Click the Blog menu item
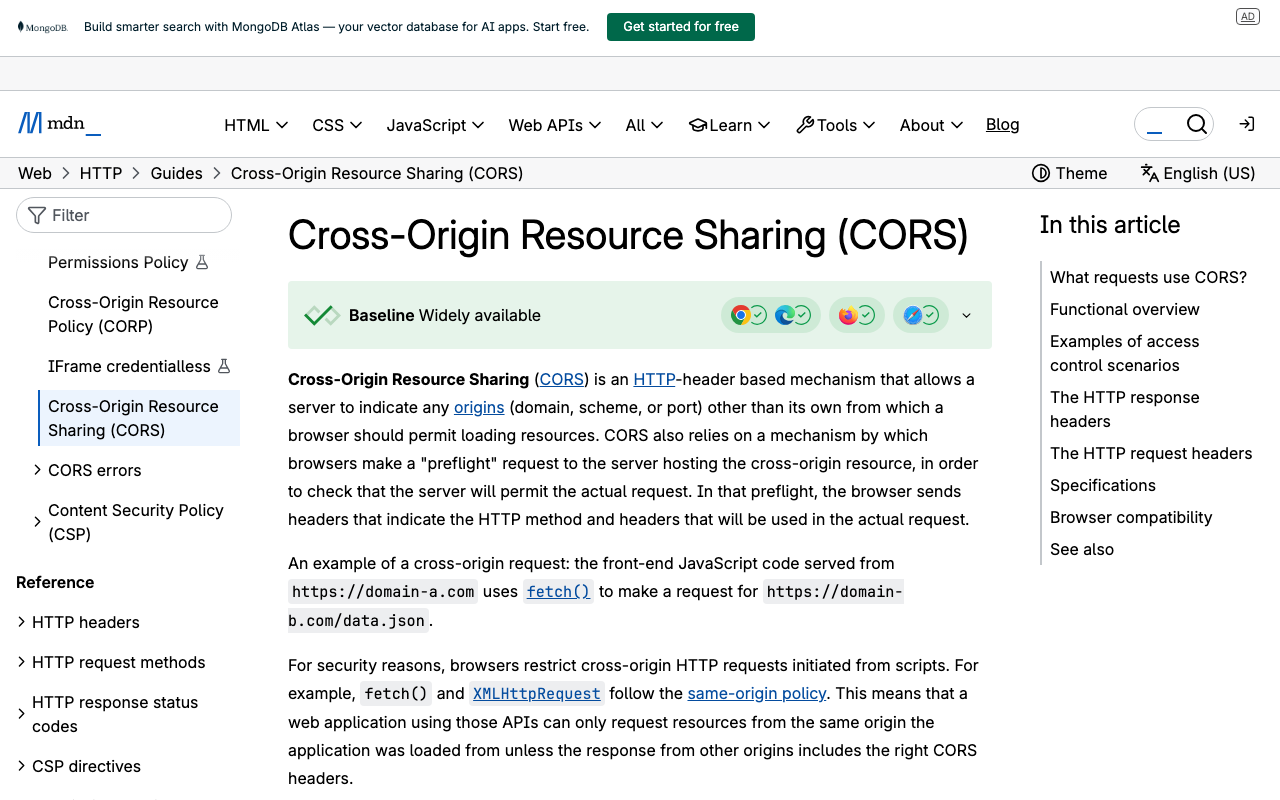The image size is (1280, 800). tap(1002, 124)
